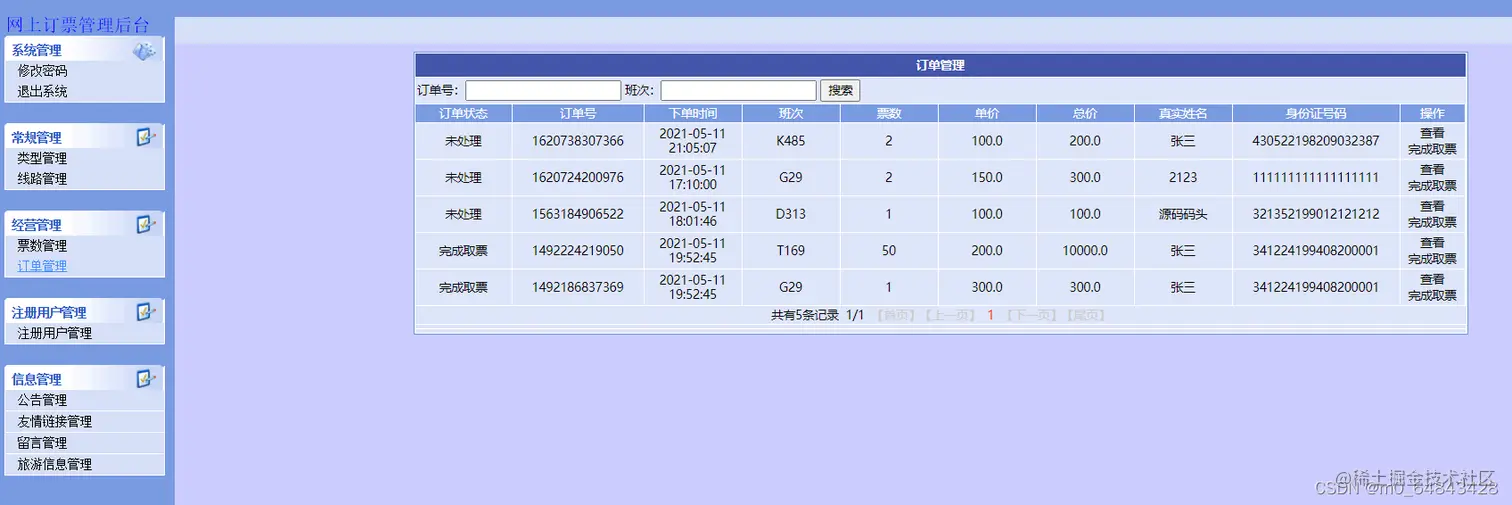The width and height of the screenshot is (1512, 505).
Task: Go to 票数管理
Action: pos(42,245)
